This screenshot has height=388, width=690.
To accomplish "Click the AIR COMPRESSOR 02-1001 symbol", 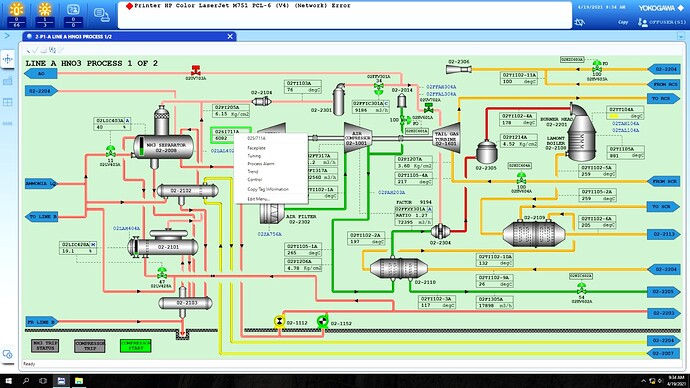I will tap(357, 137).
